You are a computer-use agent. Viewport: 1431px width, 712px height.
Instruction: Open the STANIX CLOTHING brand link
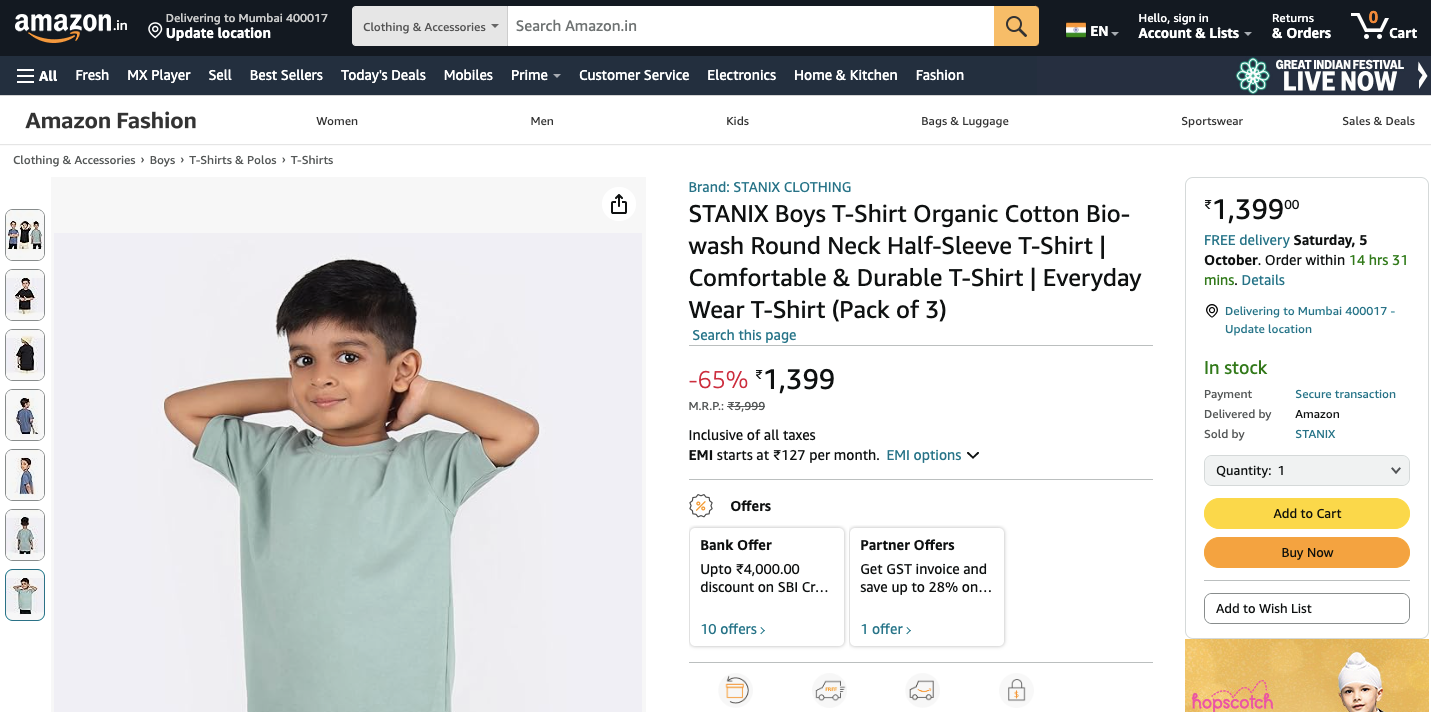click(769, 187)
